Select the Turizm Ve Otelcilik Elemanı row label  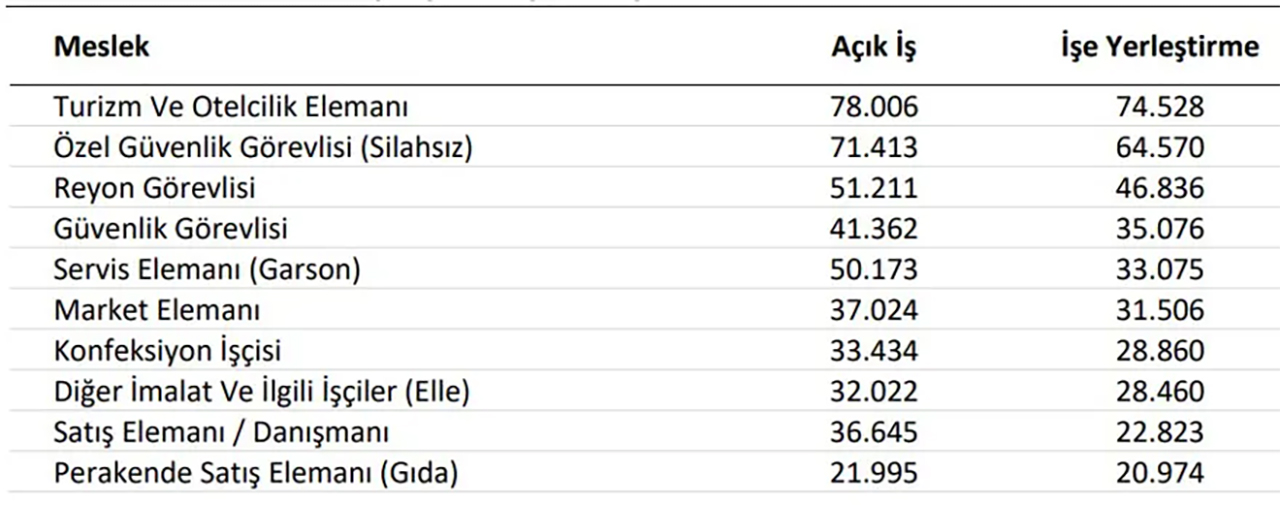pos(231,107)
